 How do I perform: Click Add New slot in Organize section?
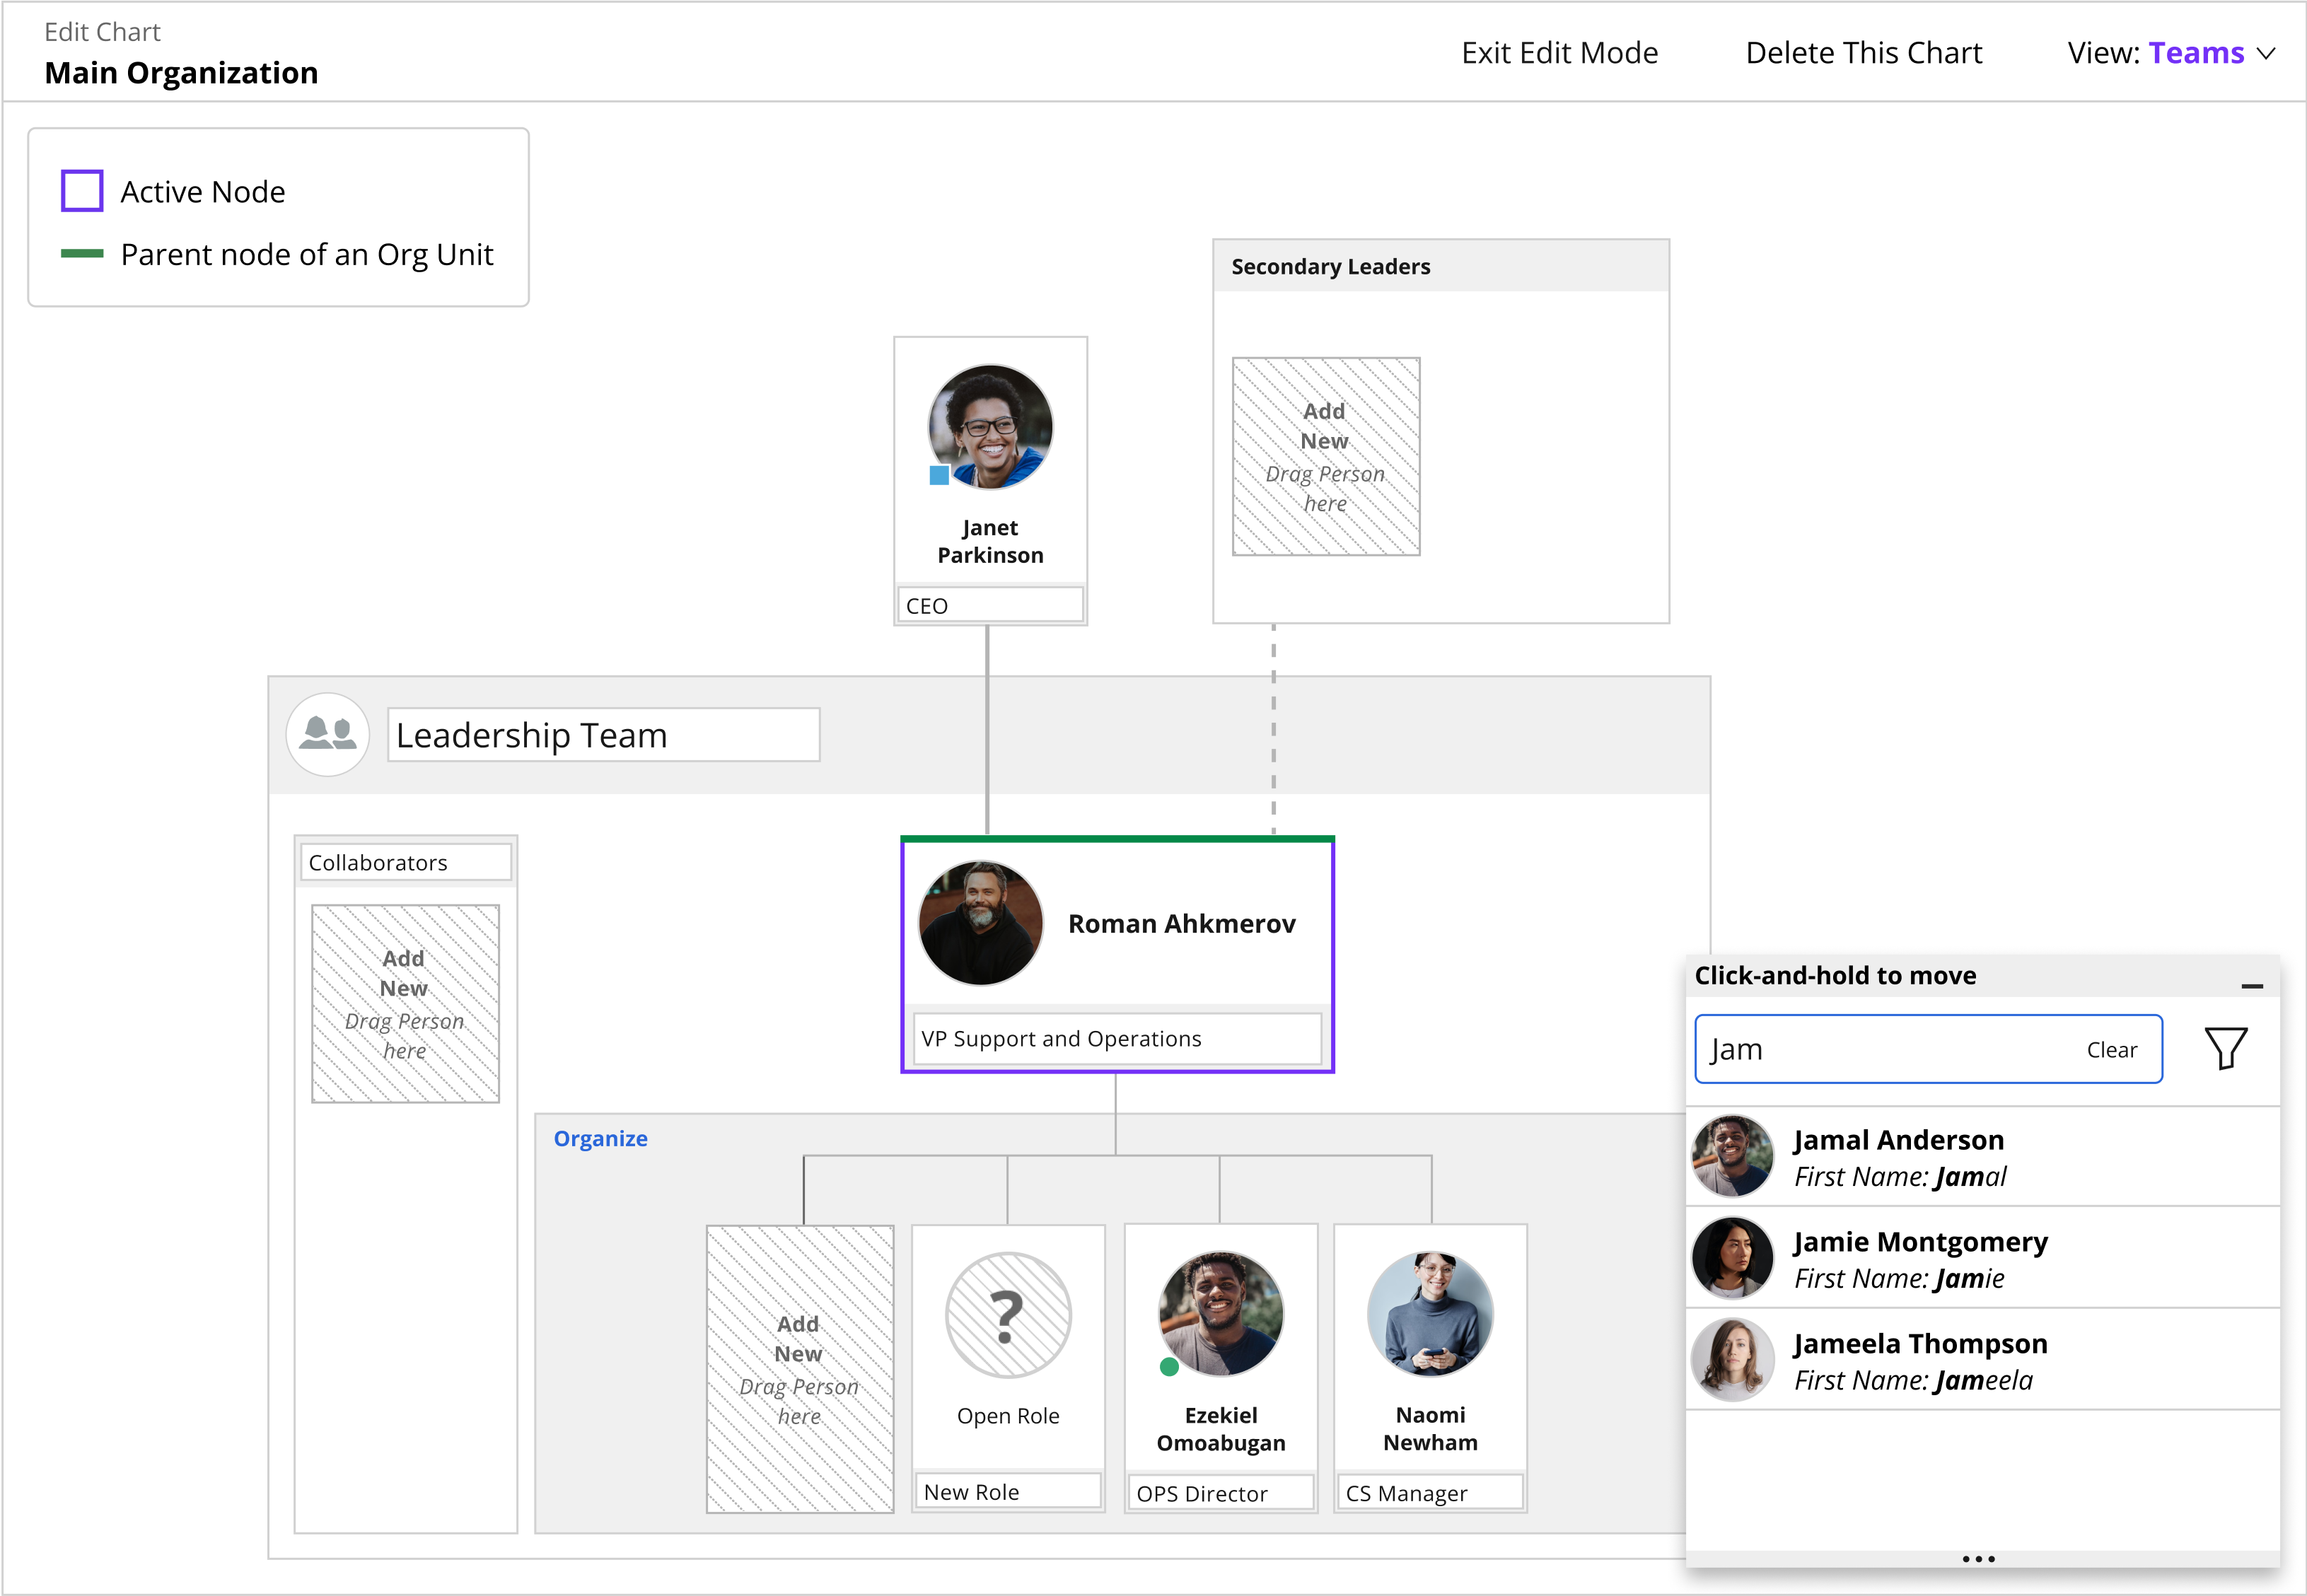800,1369
